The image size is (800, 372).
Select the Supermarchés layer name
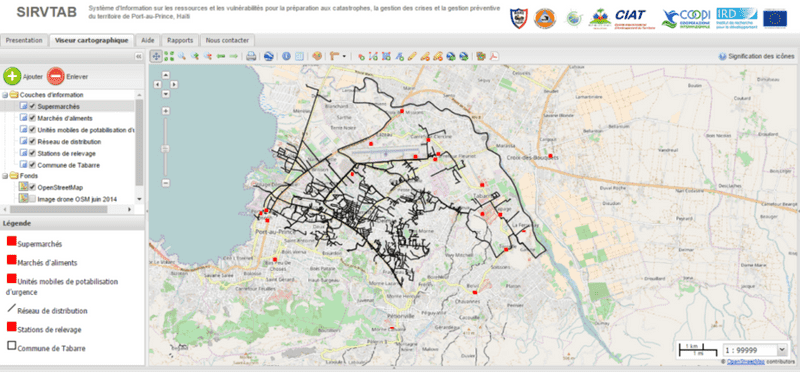point(58,106)
